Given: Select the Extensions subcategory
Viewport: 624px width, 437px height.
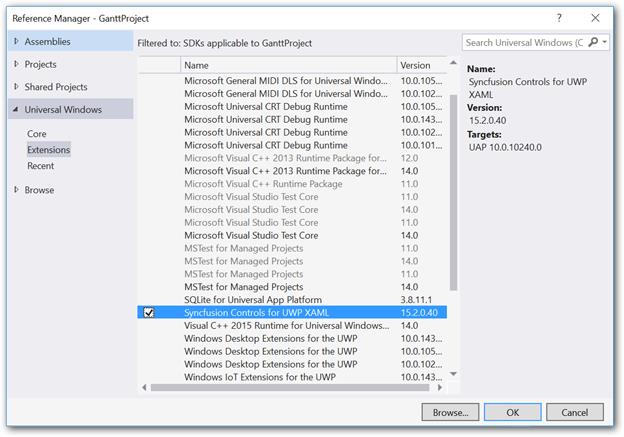Looking at the screenshot, I should [x=49, y=150].
